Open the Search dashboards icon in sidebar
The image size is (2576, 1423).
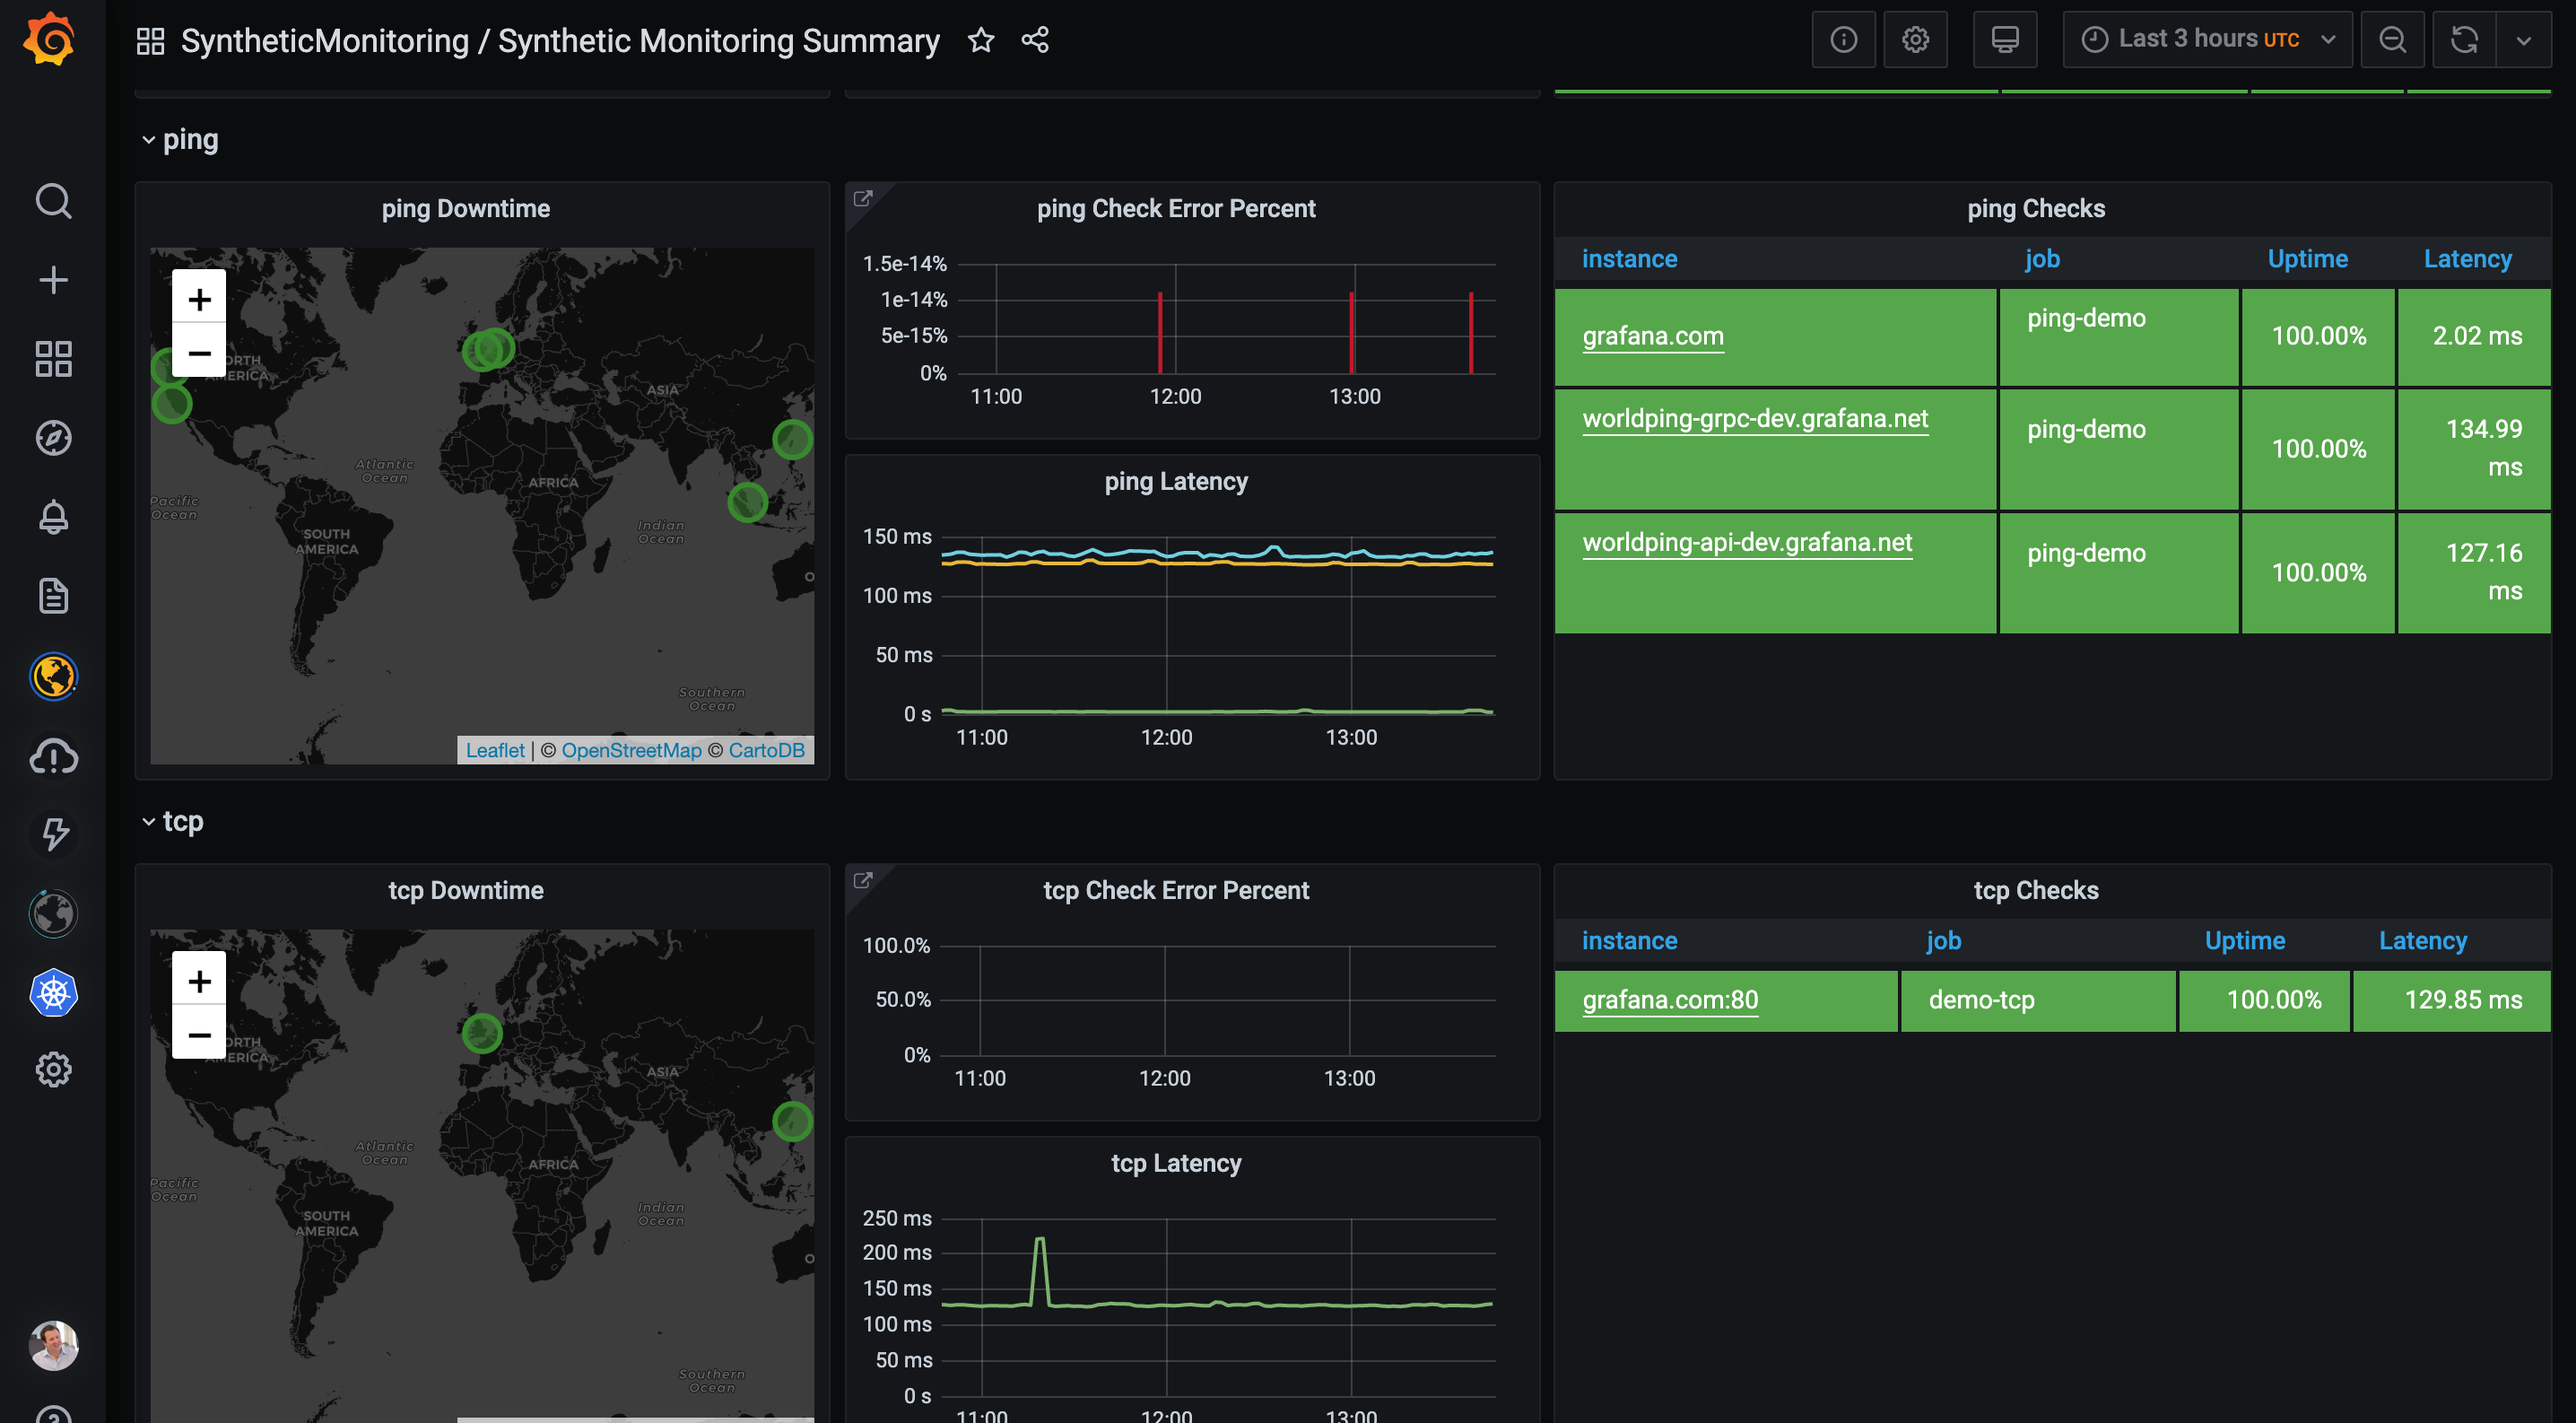(53, 201)
